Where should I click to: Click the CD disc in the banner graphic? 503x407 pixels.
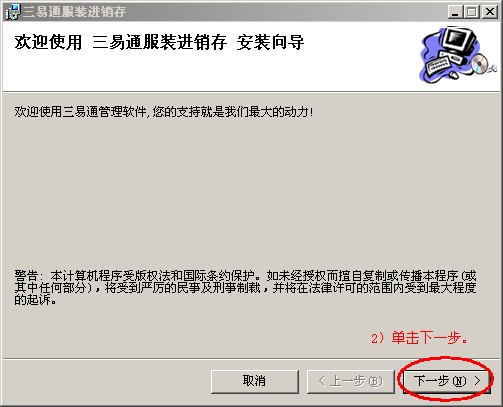[479, 63]
